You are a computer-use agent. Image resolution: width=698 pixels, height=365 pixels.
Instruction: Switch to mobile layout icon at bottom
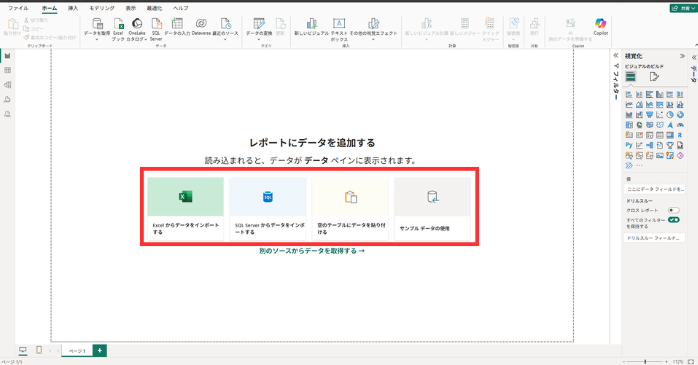coord(39,350)
